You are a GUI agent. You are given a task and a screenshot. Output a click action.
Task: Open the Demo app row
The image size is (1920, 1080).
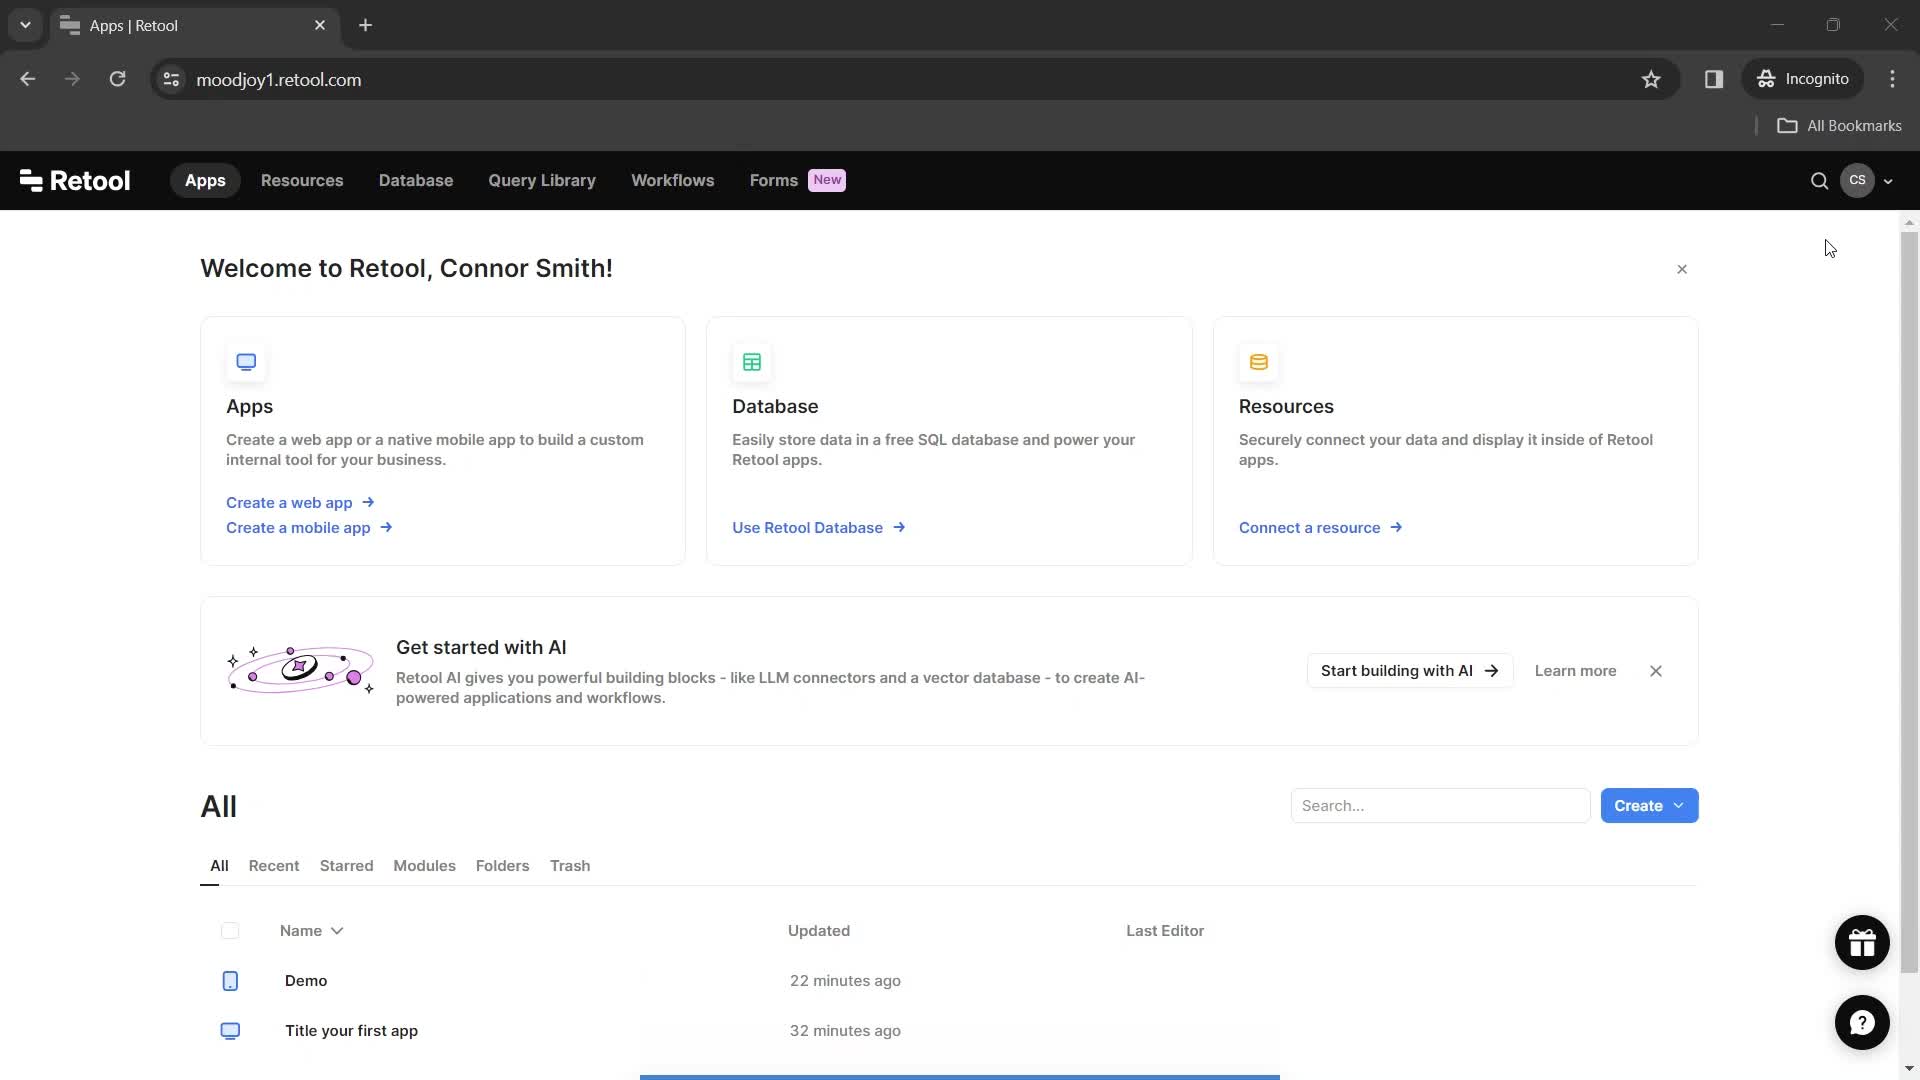coord(949,981)
